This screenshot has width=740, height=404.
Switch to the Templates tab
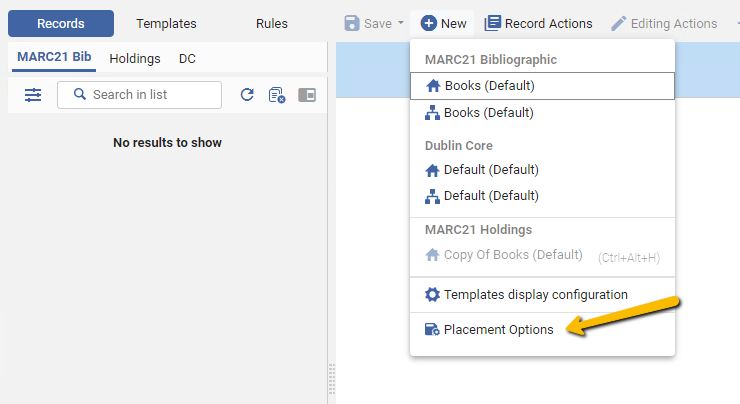[x=166, y=24]
